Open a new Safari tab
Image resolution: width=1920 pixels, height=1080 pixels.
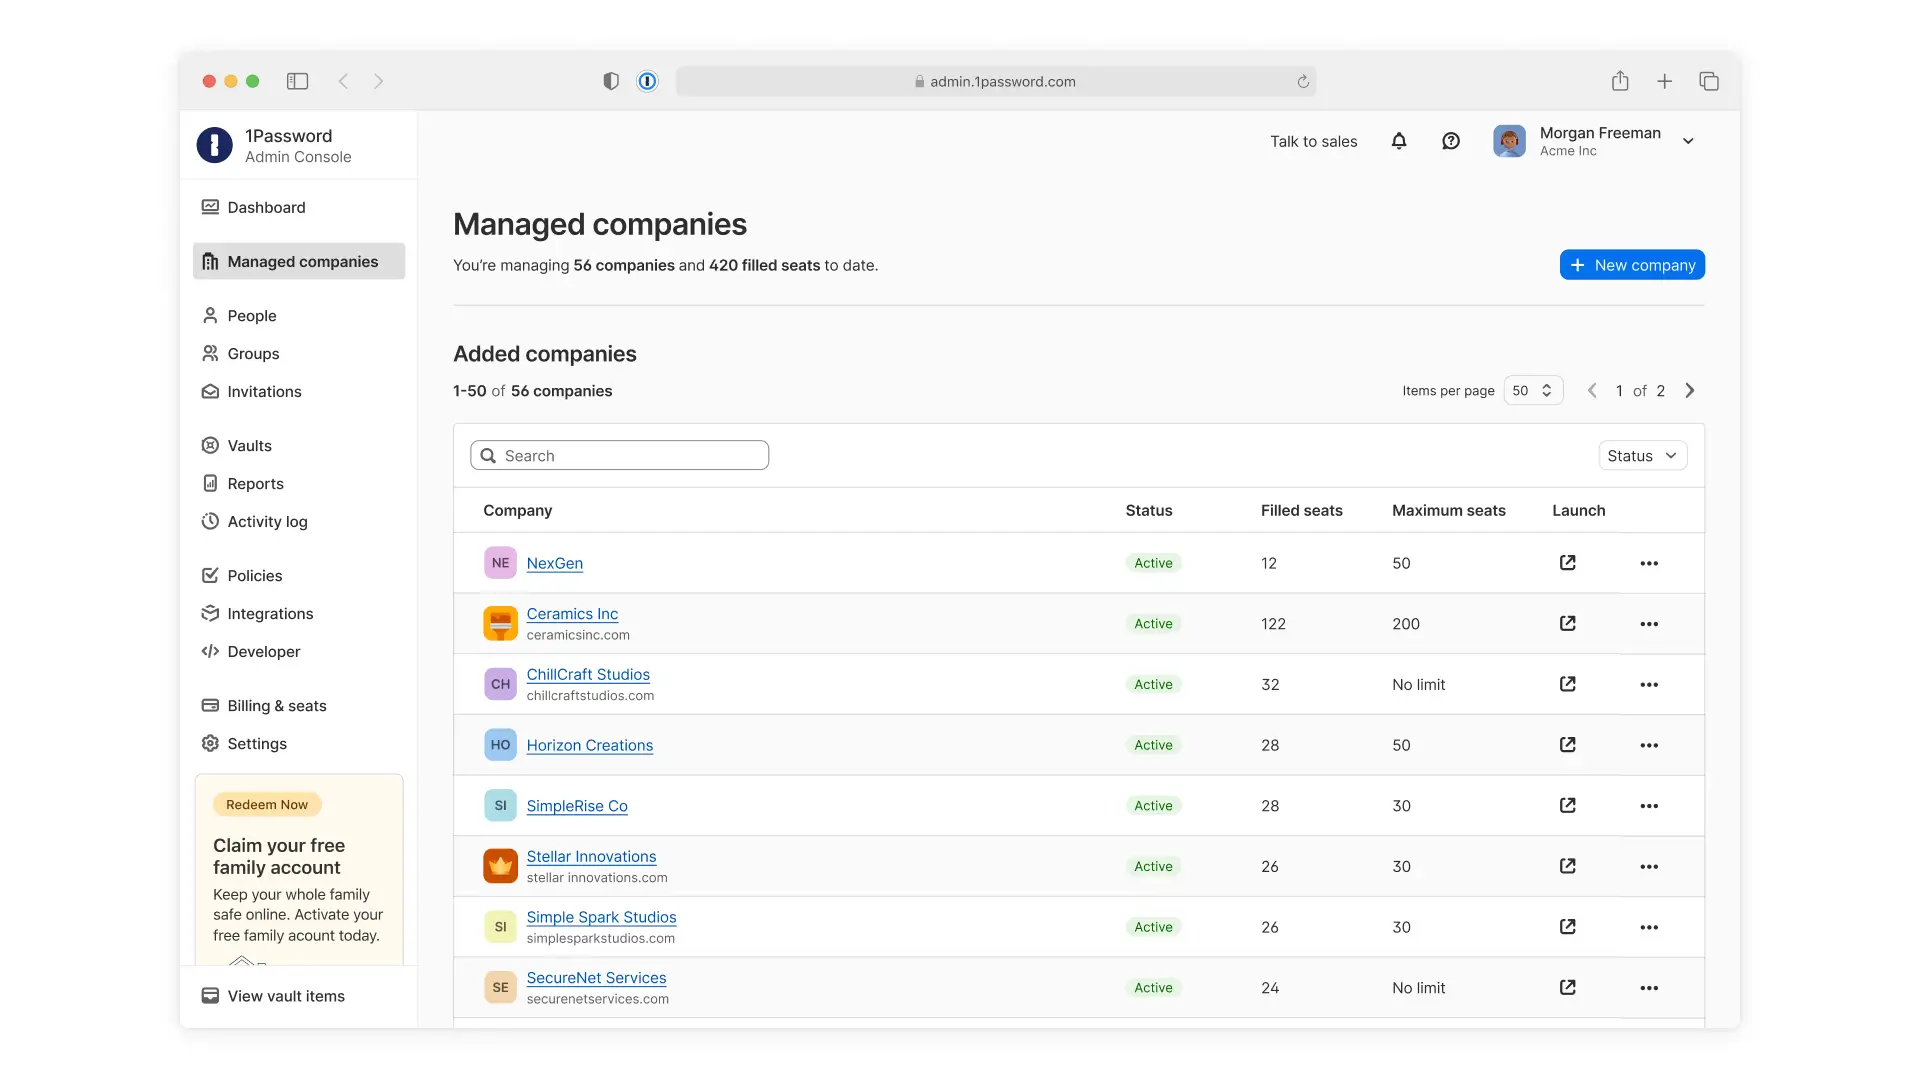point(1664,81)
